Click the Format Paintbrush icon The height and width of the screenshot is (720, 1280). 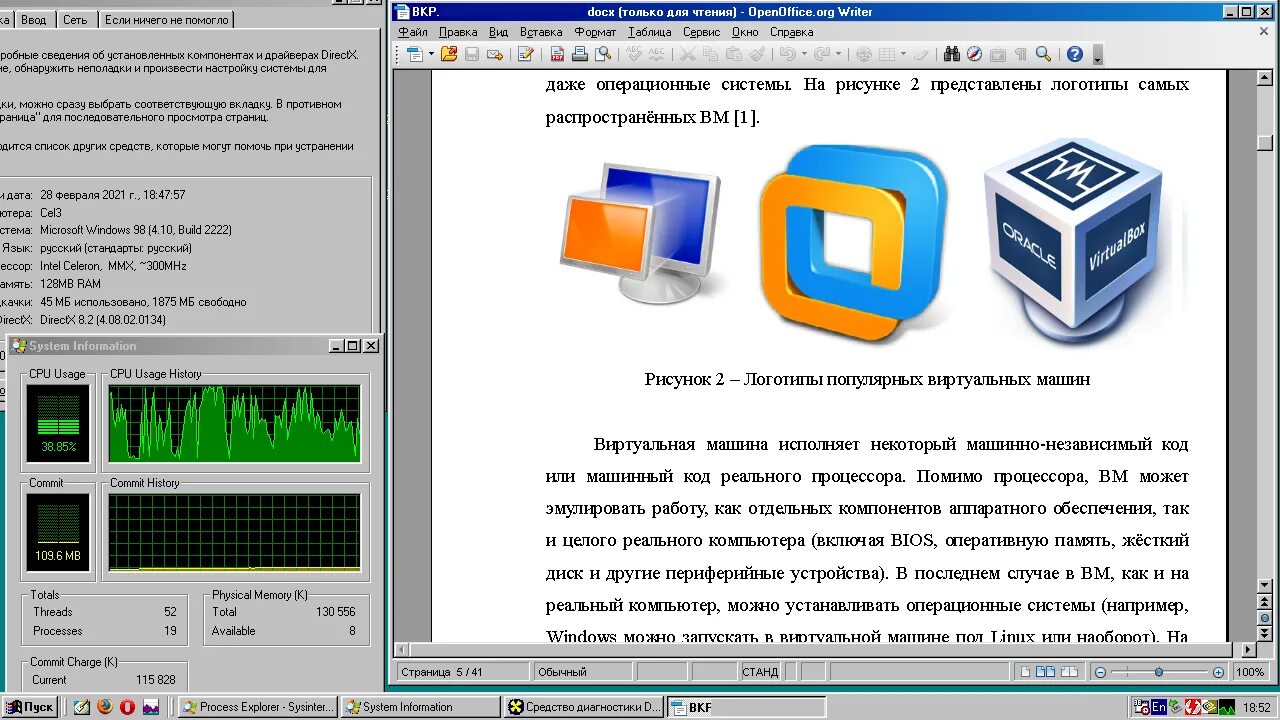[757, 54]
